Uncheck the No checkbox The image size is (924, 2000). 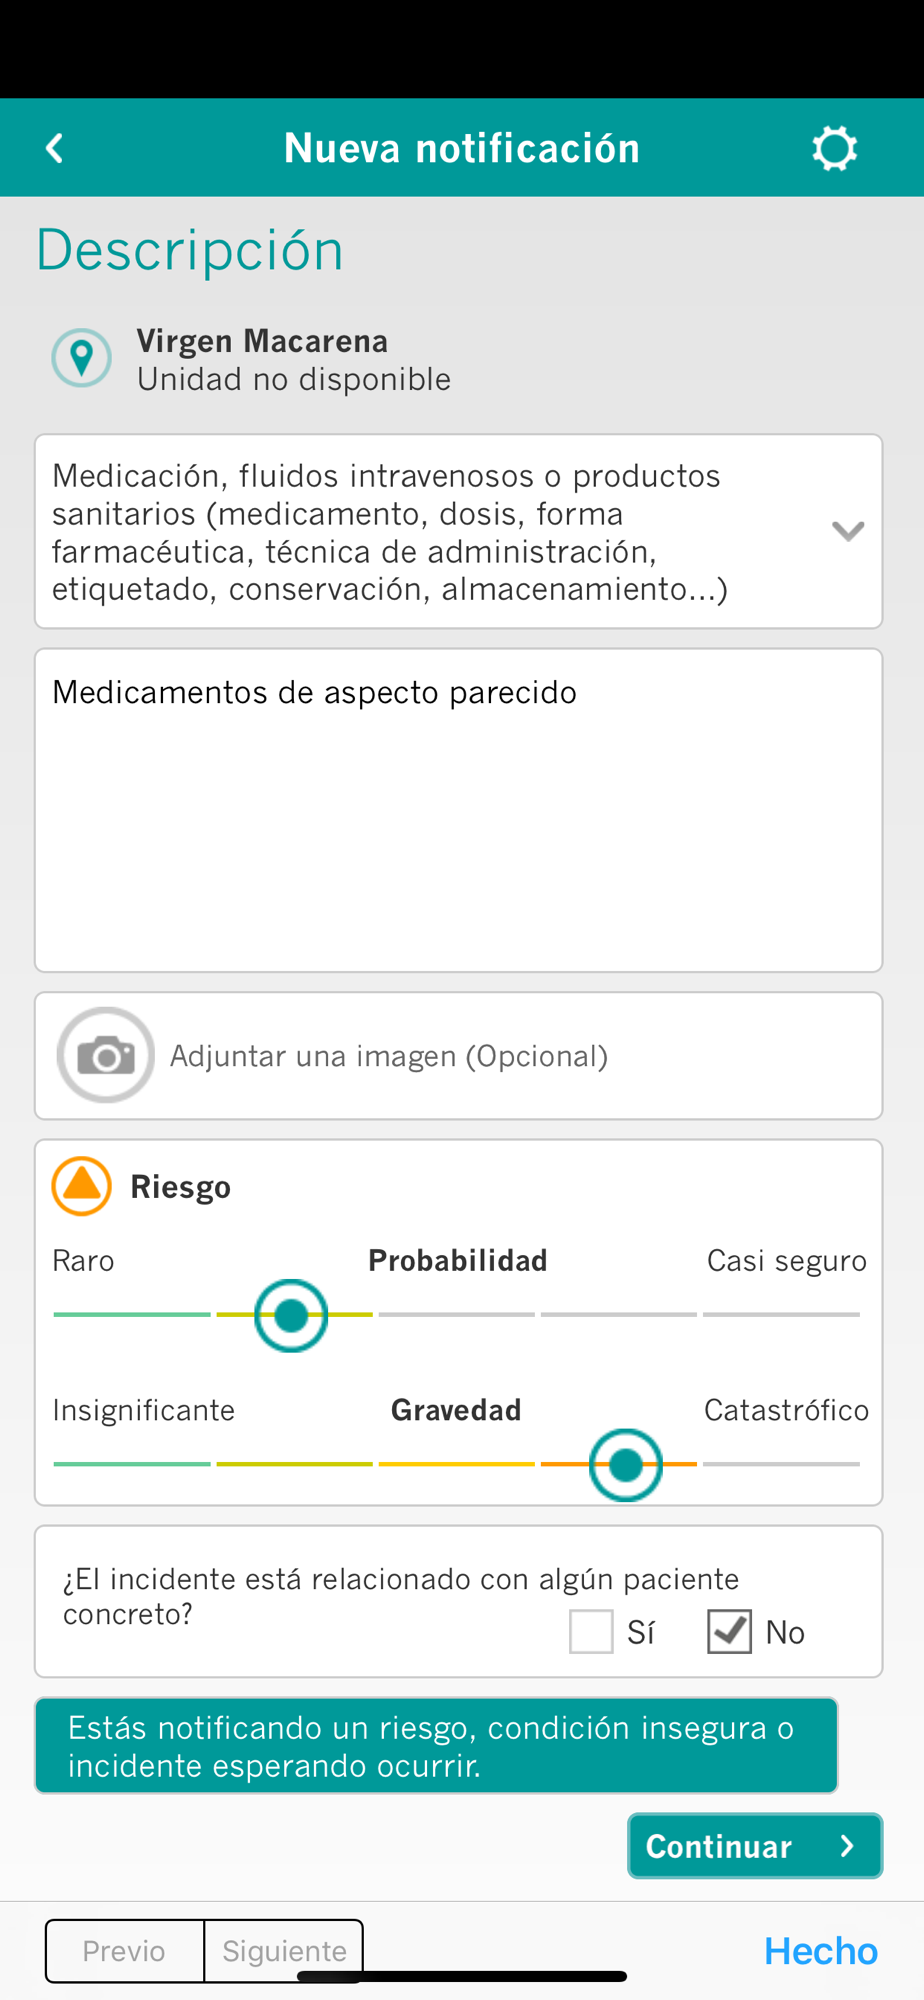point(729,1632)
